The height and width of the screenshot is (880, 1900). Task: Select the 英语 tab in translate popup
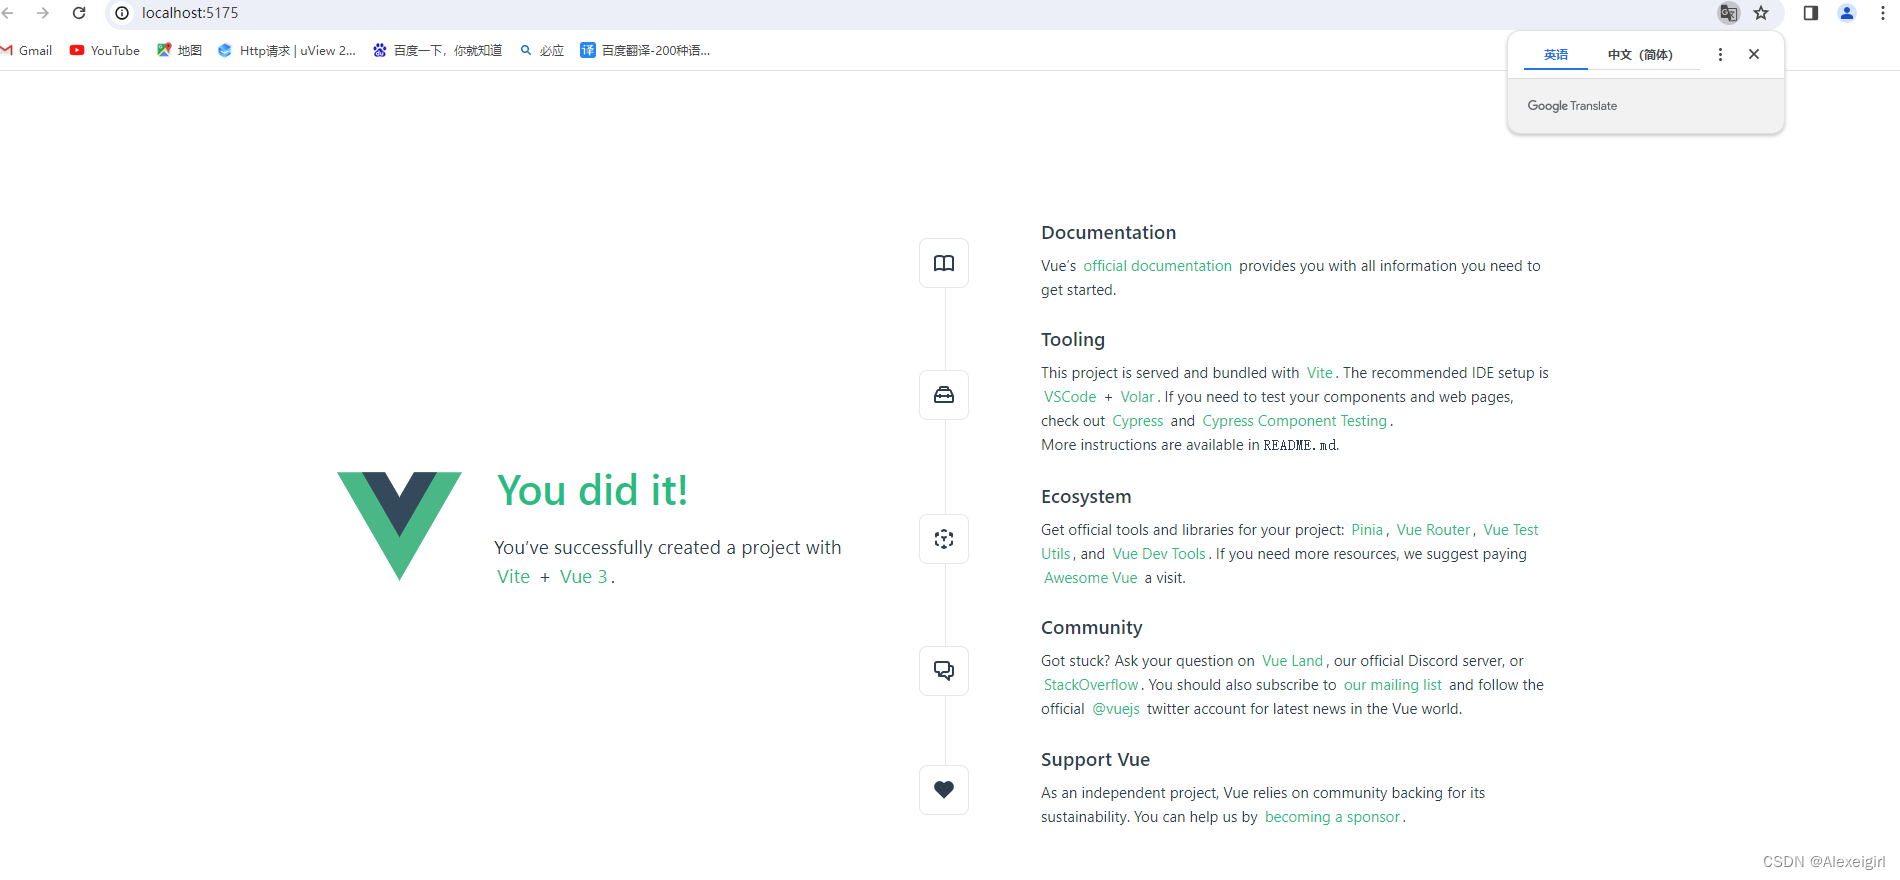click(1556, 55)
